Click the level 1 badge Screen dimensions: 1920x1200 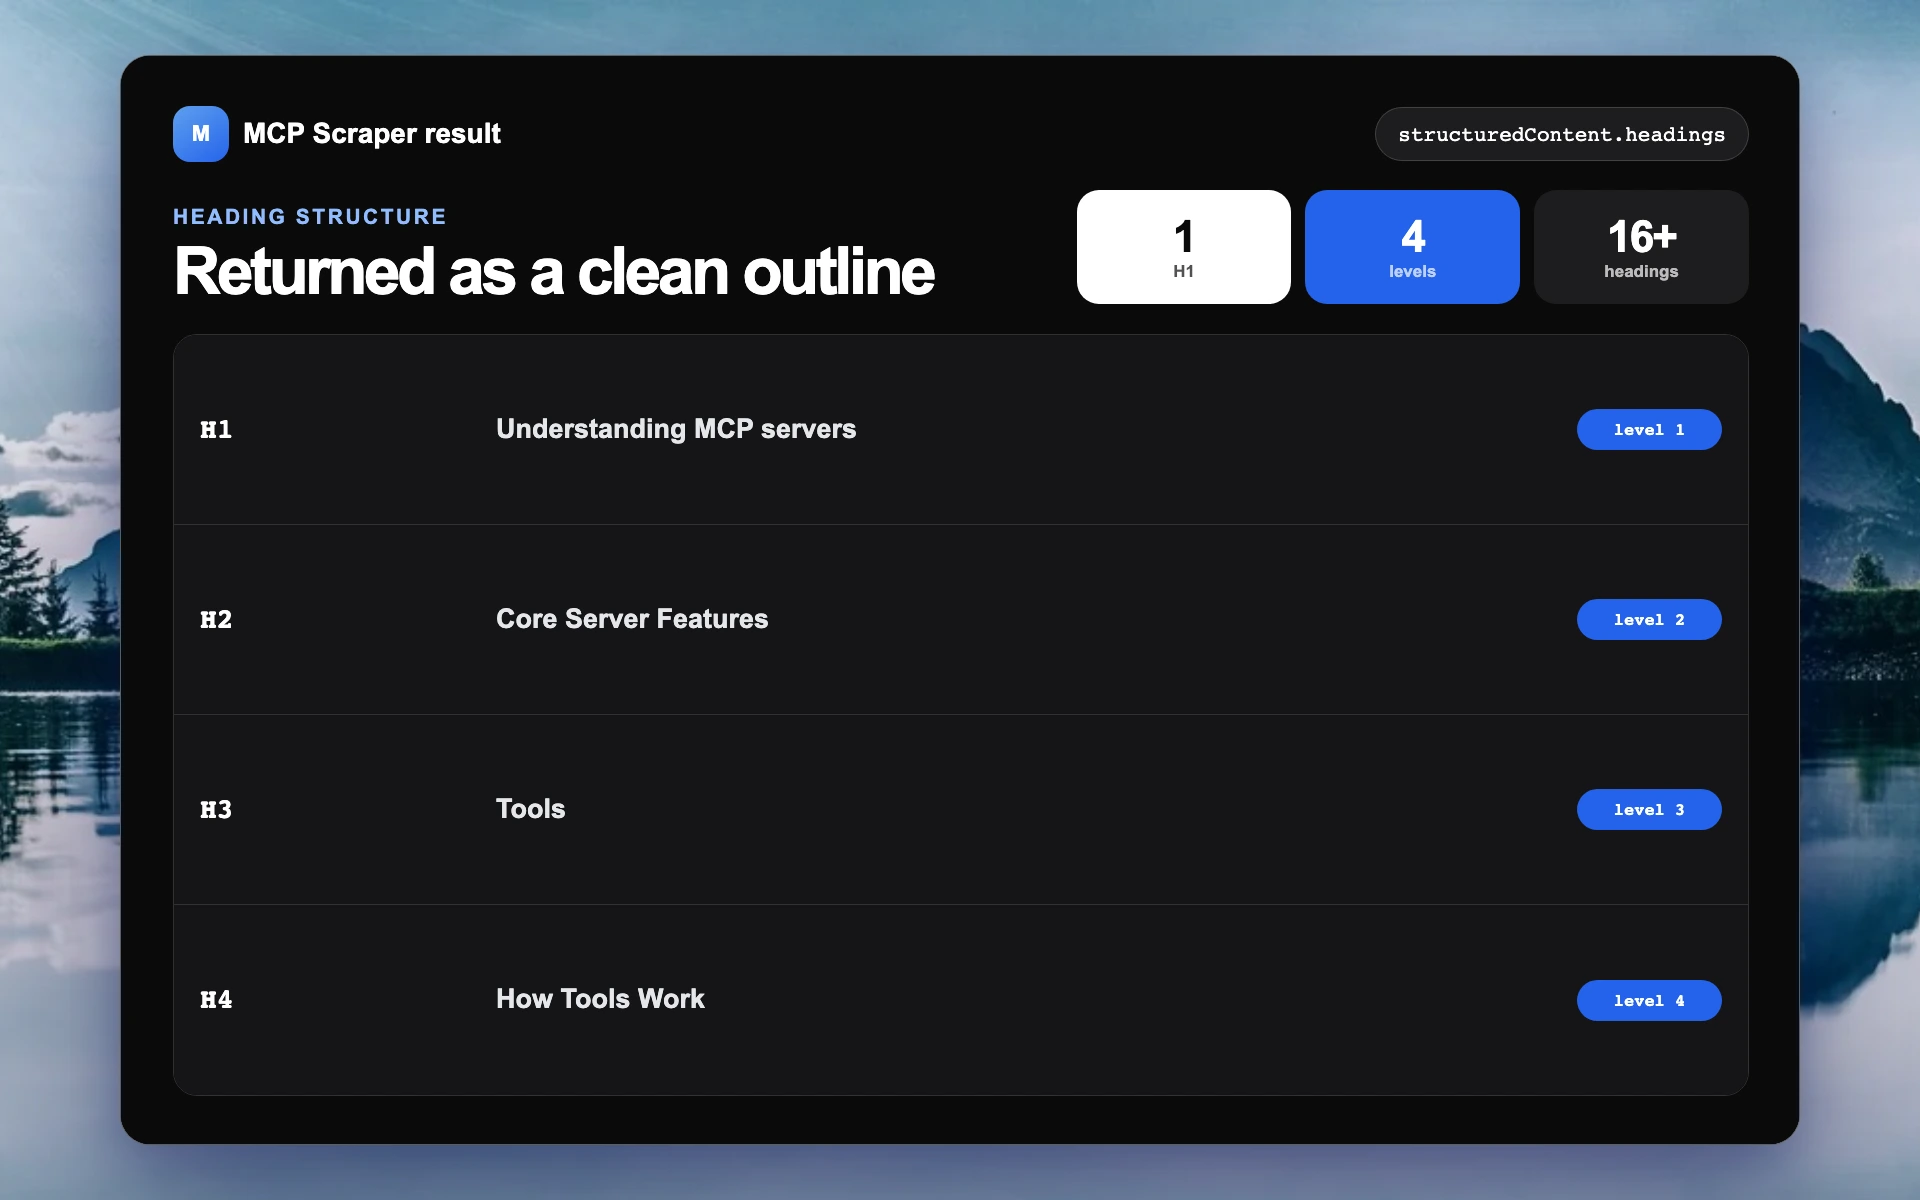point(1649,430)
